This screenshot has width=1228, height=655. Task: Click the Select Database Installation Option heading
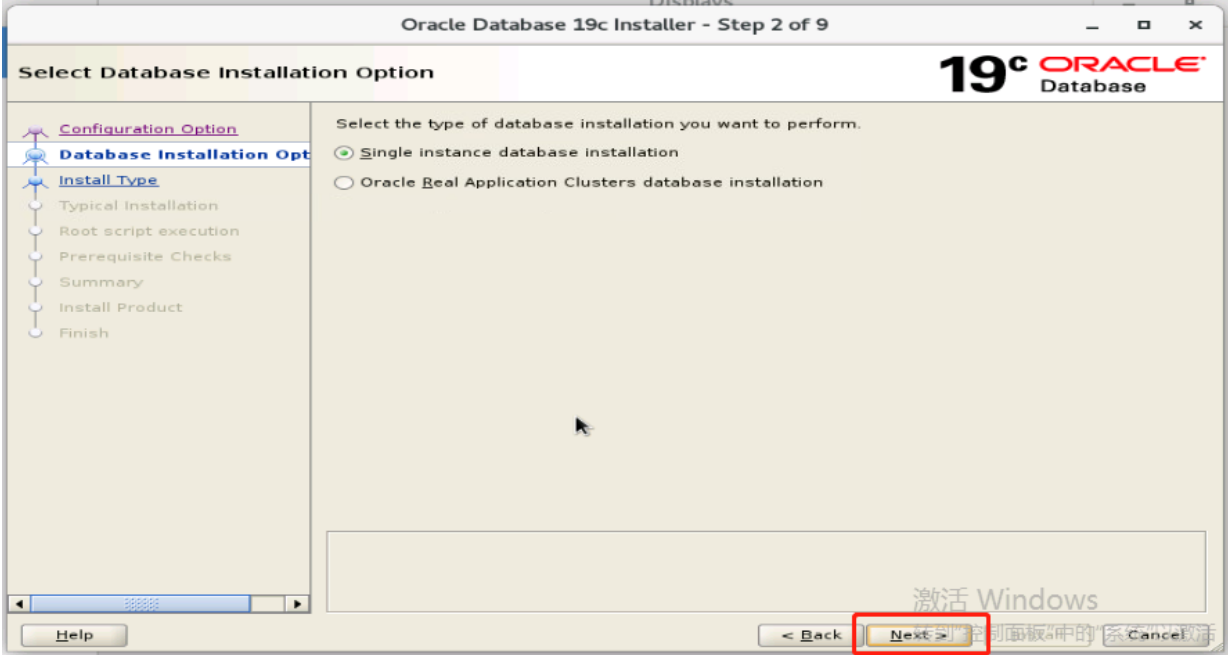tap(226, 73)
